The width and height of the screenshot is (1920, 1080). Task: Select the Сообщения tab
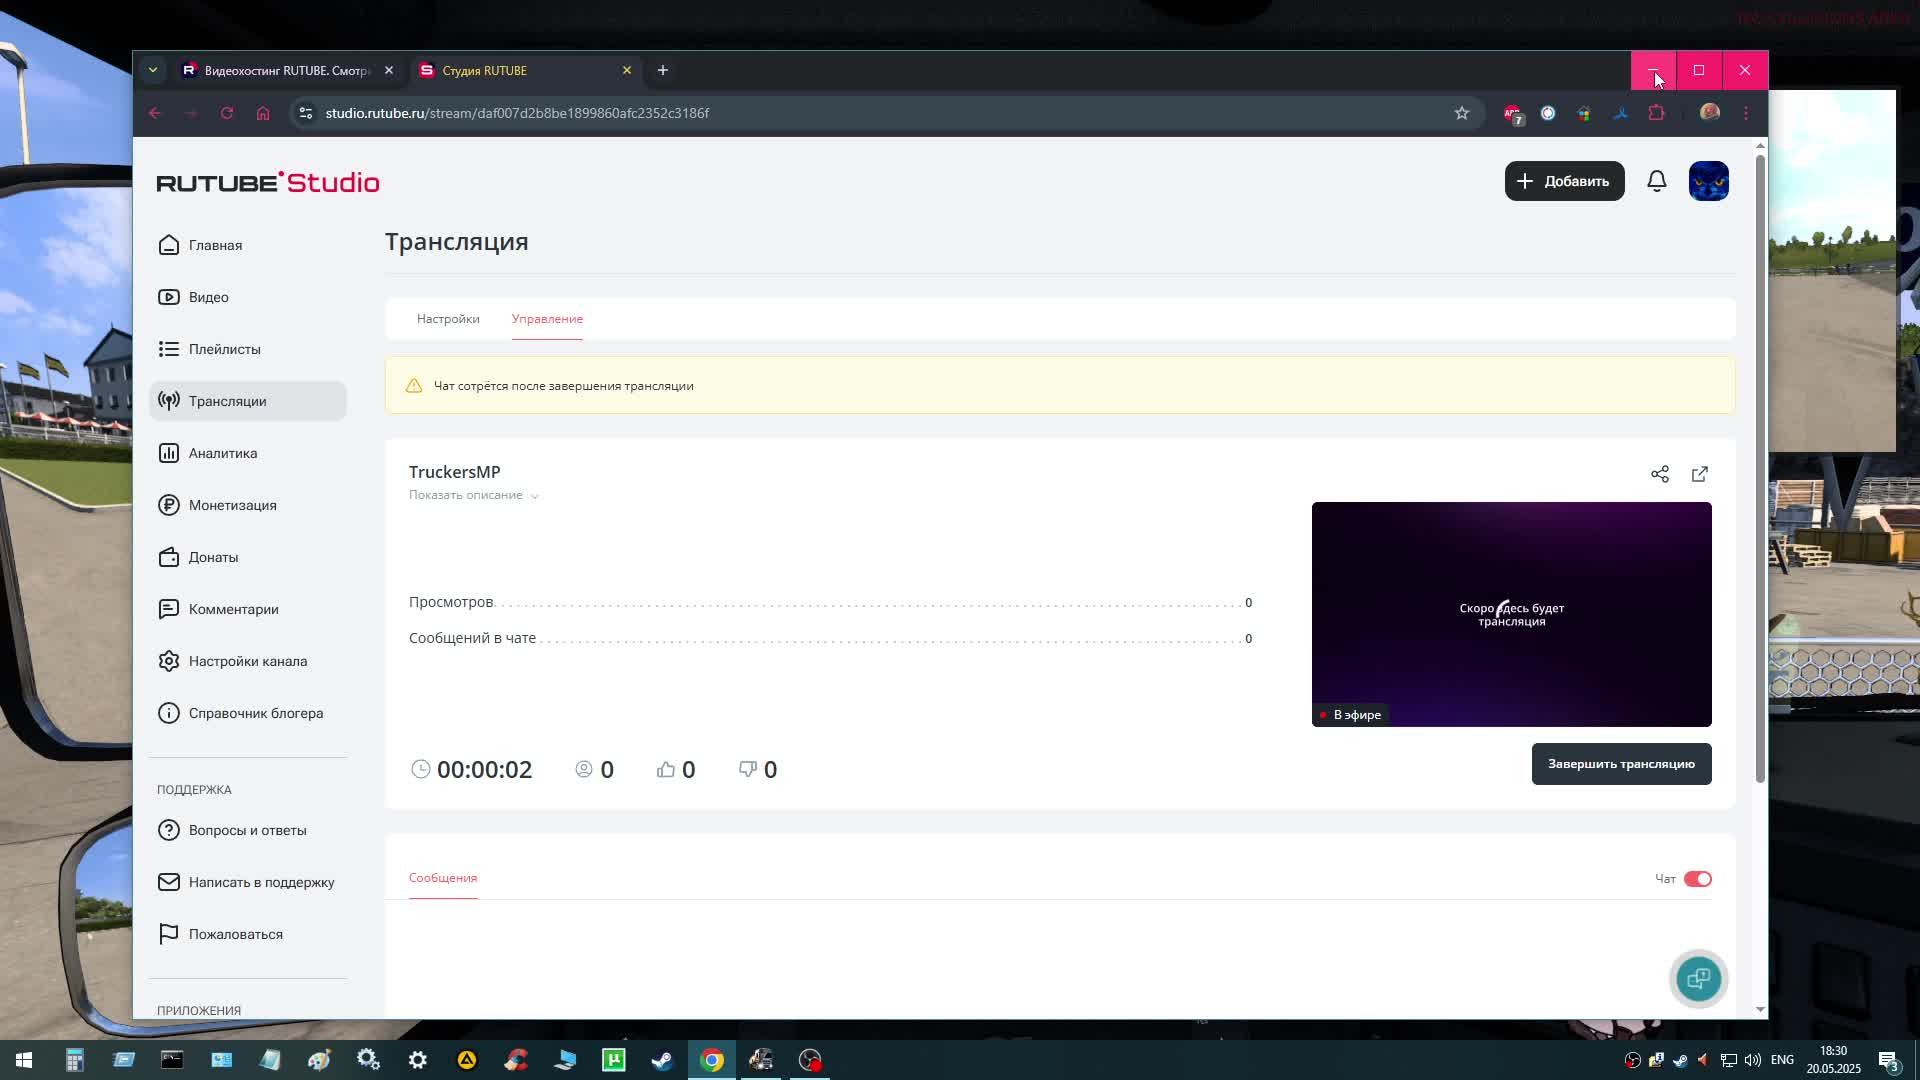pyautogui.click(x=443, y=878)
